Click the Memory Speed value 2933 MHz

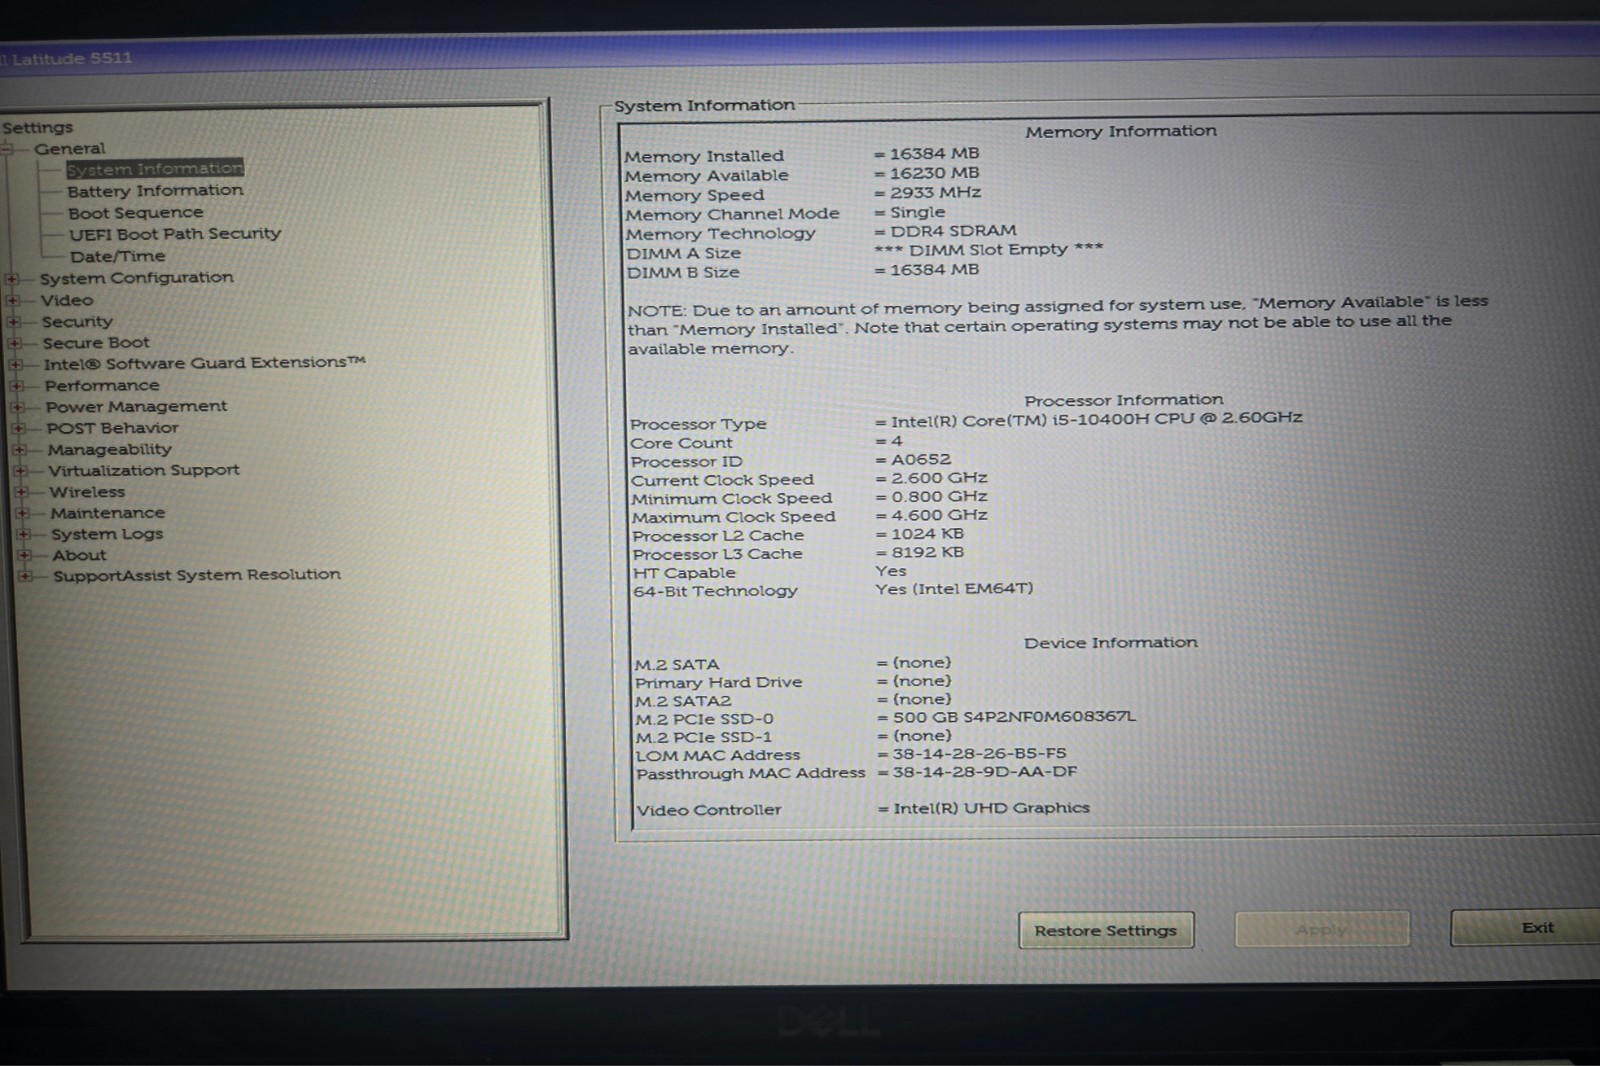point(935,193)
